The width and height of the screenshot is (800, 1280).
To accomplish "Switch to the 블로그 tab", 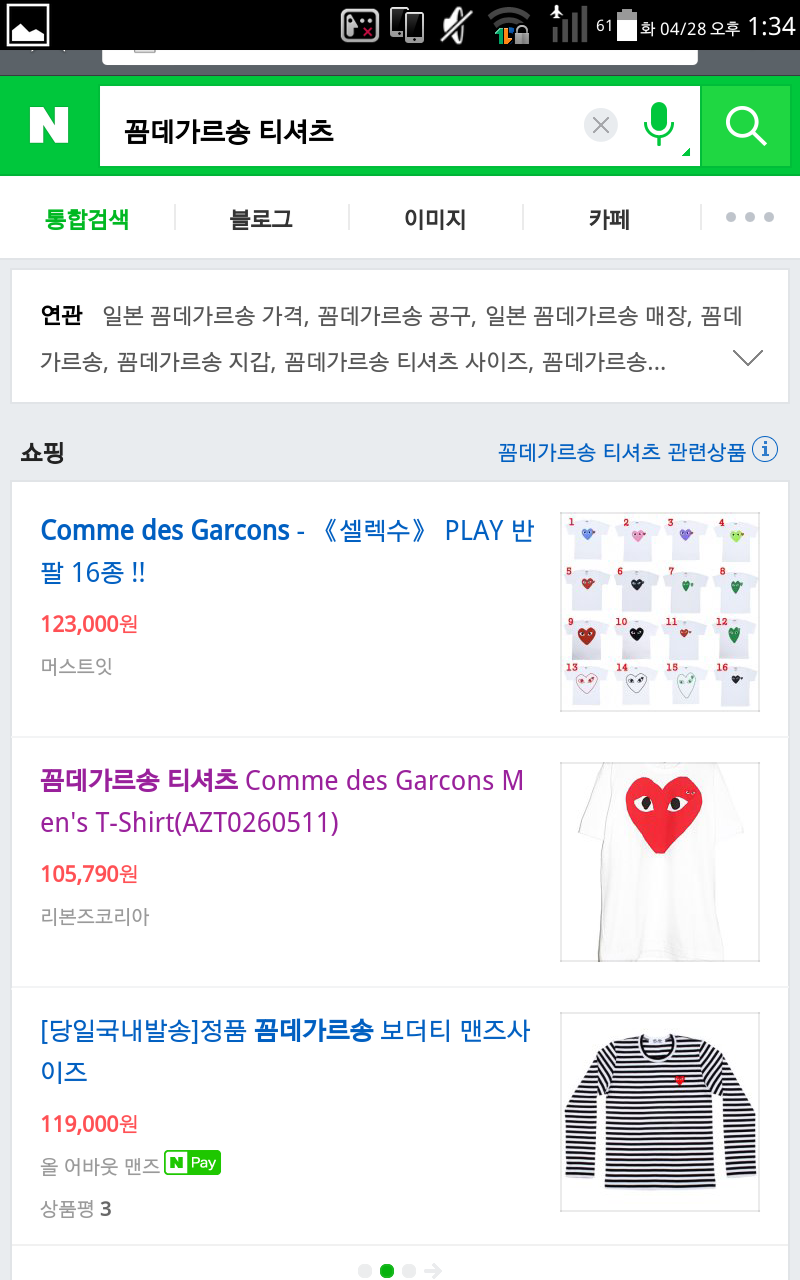I will coord(261,219).
